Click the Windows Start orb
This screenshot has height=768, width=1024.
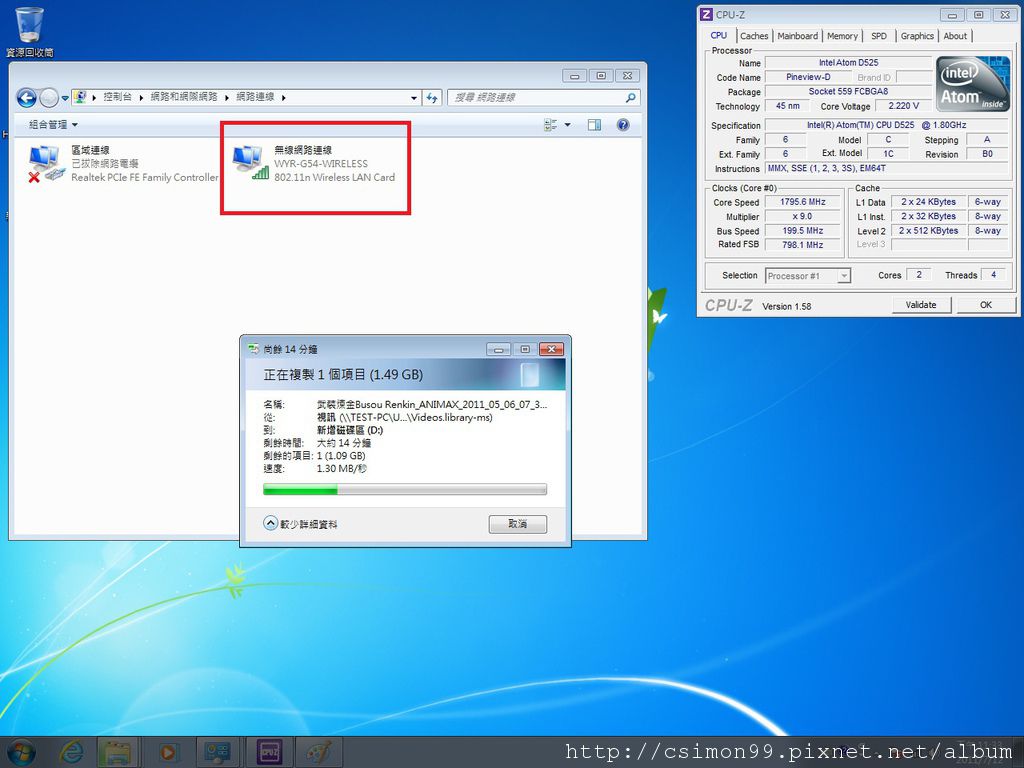pyautogui.click(x=21, y=752)
